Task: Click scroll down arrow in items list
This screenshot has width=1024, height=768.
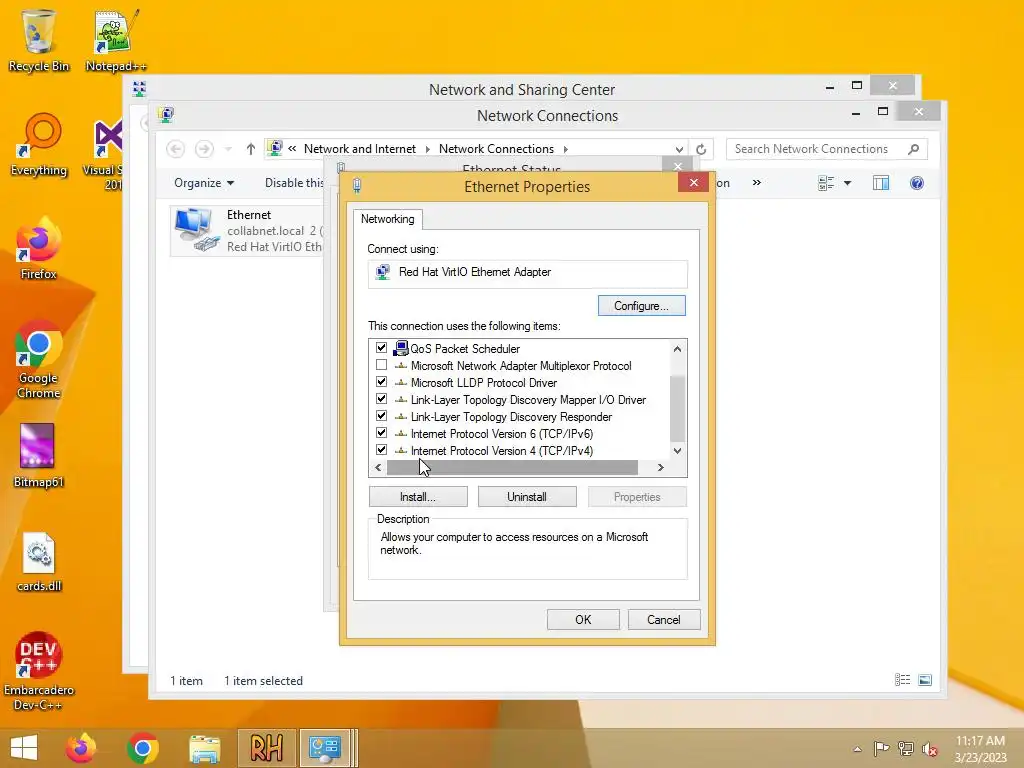Action: click(x=678, y=451)
